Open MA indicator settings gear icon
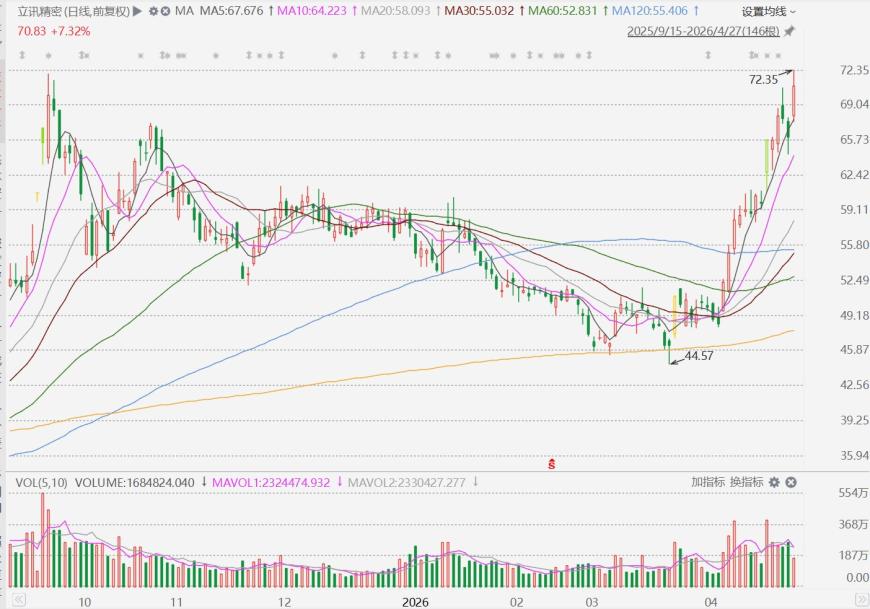This screenshot has width=870, height=609. 153,11
